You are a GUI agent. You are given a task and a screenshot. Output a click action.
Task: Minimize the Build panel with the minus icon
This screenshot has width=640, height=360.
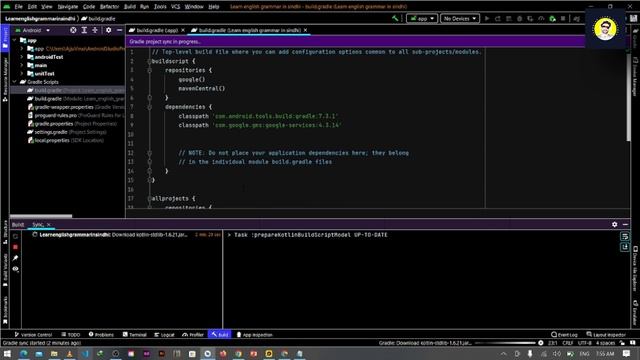[x=625, y=224]
